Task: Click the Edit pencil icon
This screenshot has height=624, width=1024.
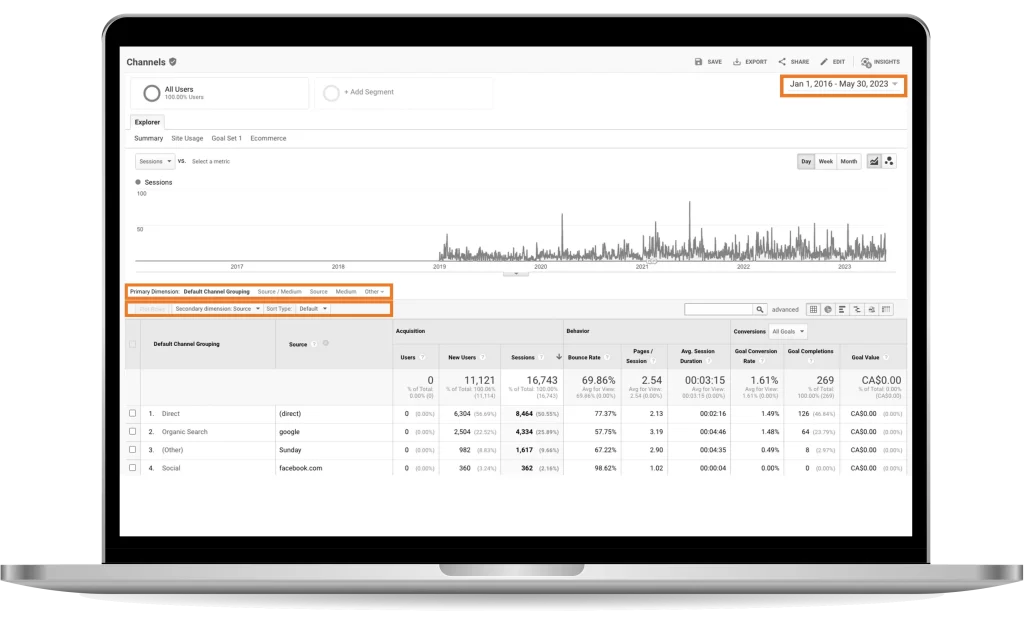Action: (824, 62)
